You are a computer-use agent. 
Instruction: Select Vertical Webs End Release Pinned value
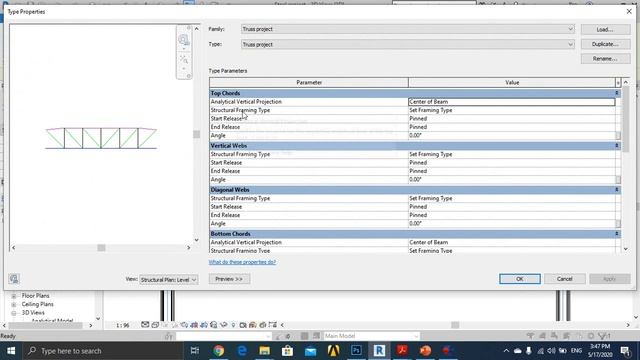click(512, 171)
